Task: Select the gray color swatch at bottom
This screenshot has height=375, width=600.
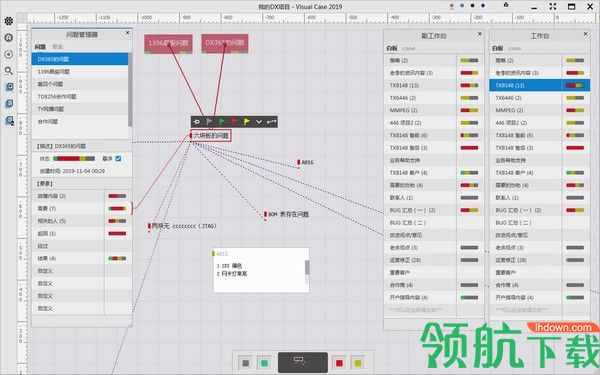Action: point(246,363)
